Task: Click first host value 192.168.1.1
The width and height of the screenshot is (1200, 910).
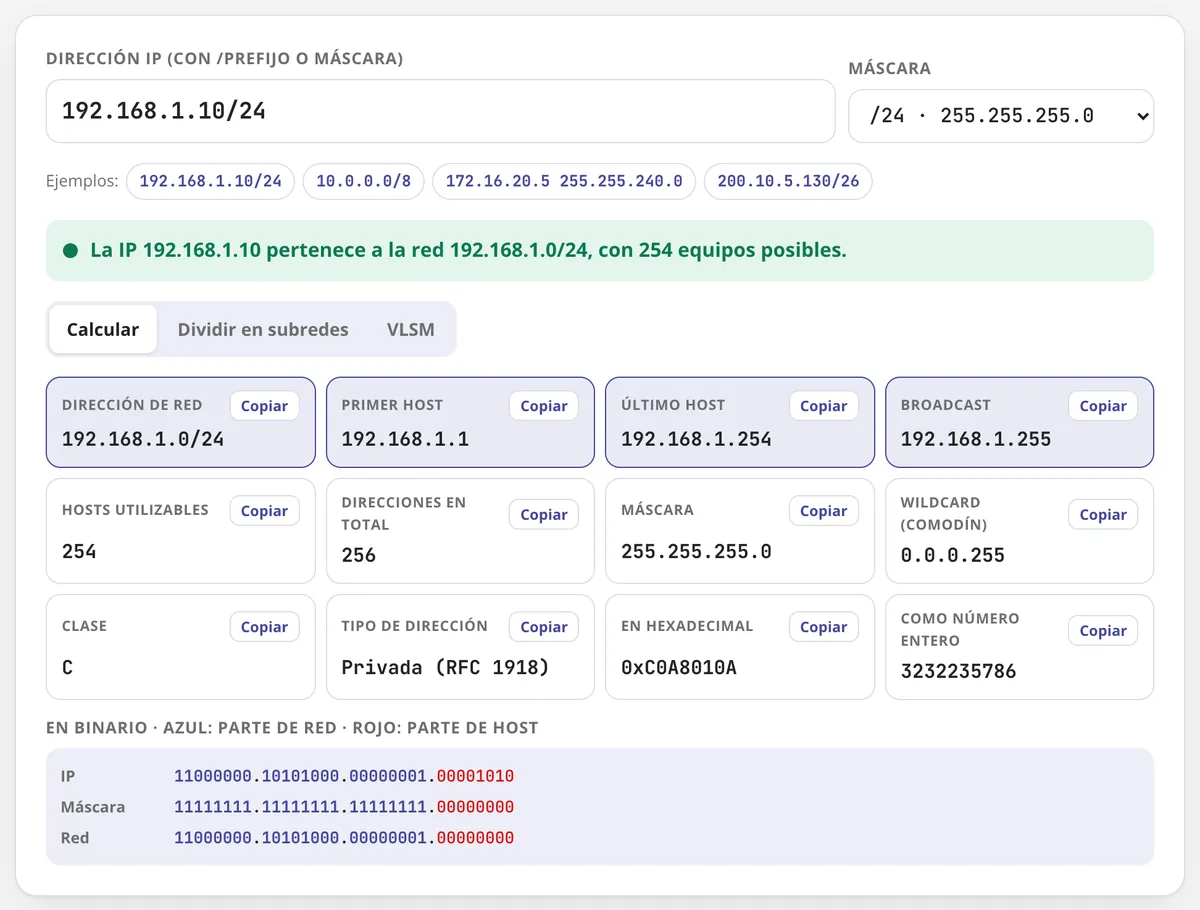Action: (405, 439)
